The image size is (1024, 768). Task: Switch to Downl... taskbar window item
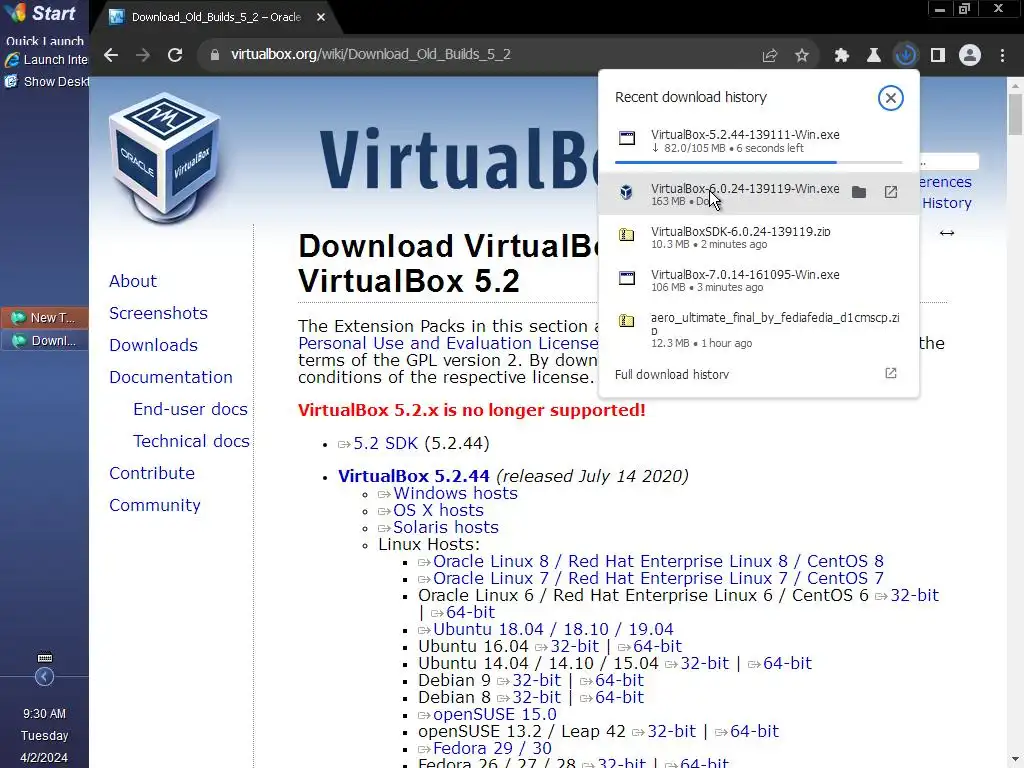click(44, 340)
